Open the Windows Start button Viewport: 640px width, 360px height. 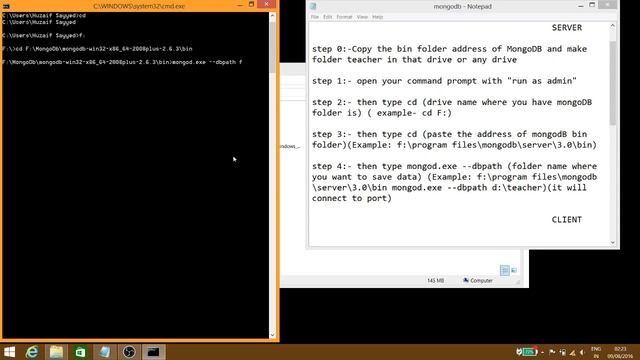tap(9, 352)
